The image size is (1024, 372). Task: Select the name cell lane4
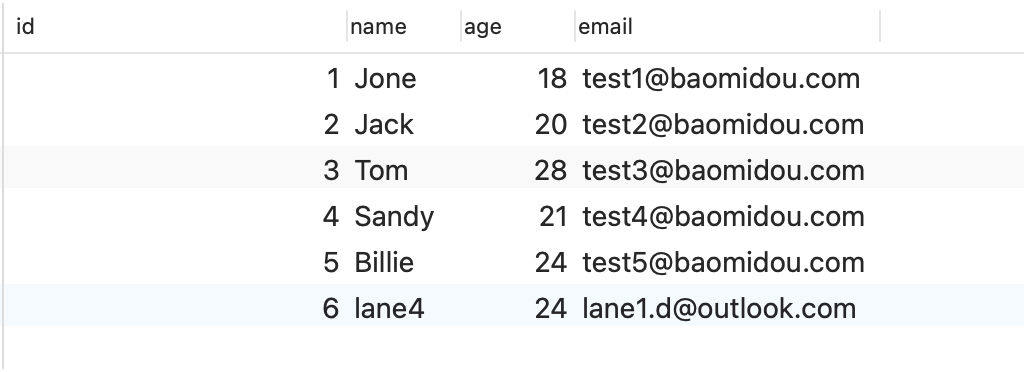(x=389, y=308)
